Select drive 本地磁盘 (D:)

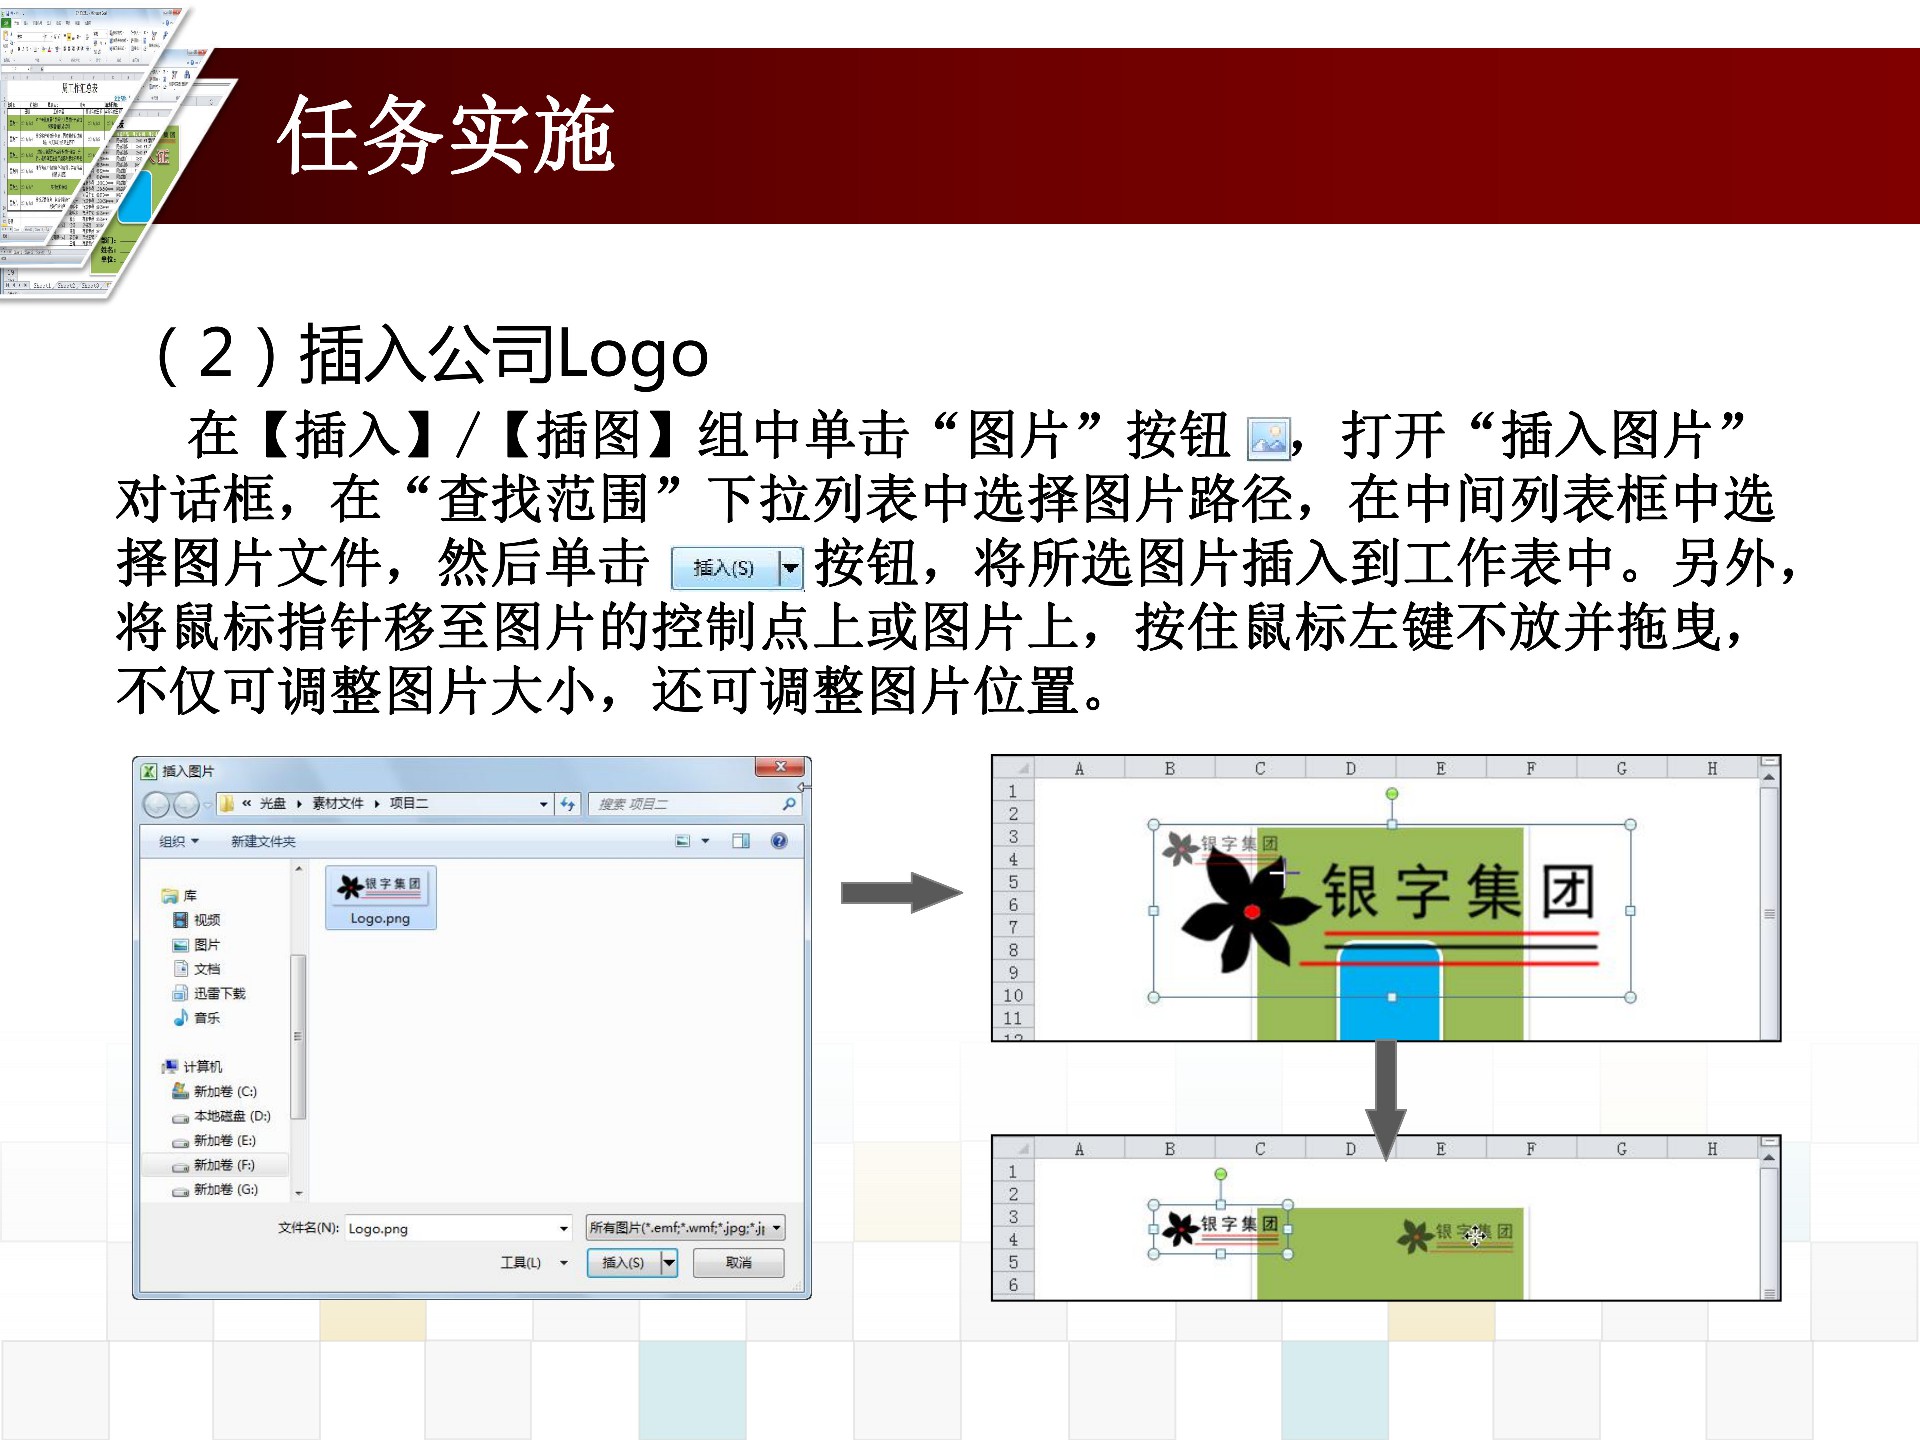(231, 1116)
